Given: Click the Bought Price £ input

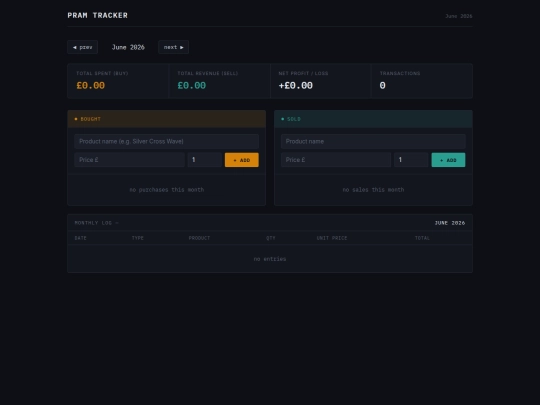Looking at the screenshot, I should [x=129, y=160].
